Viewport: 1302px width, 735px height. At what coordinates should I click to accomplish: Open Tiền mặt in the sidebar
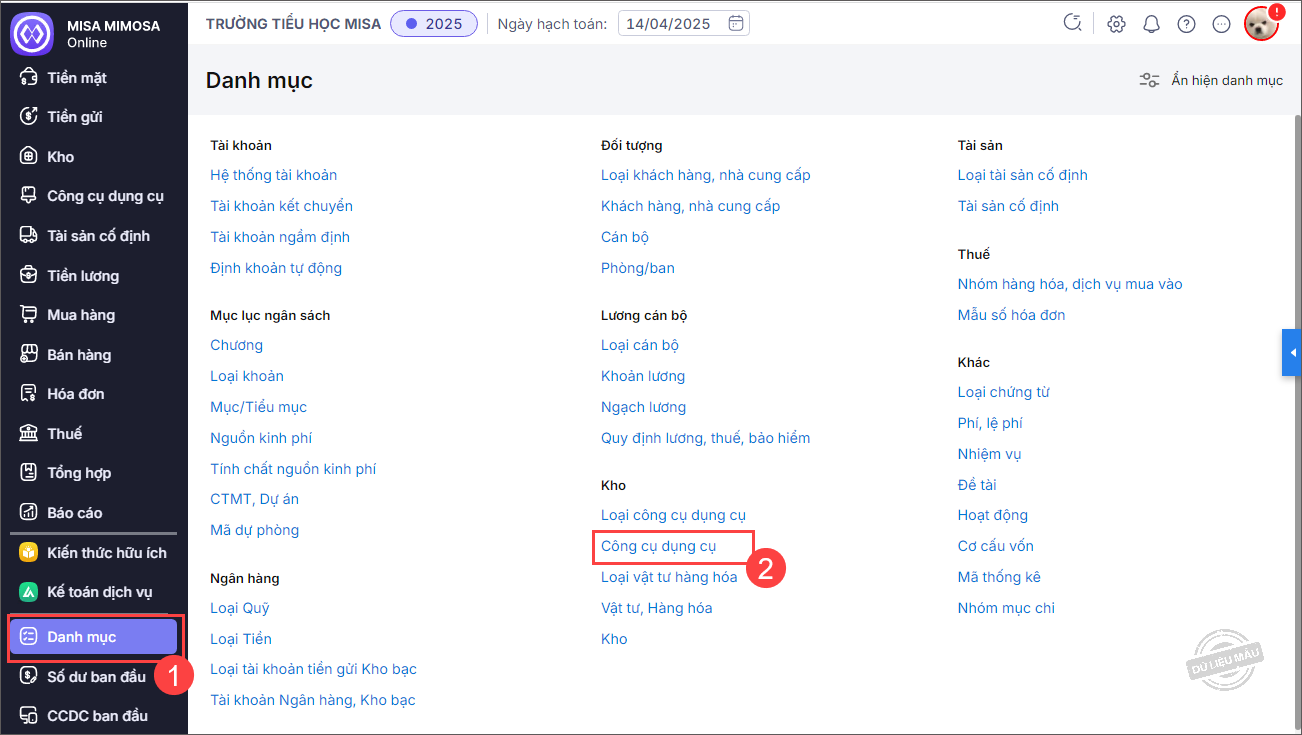tap(77, 78)
